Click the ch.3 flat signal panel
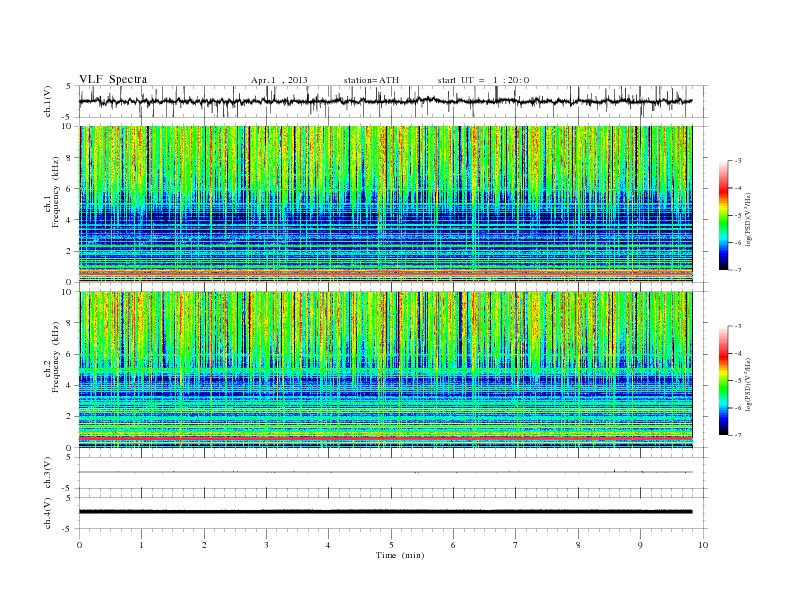This screenshot has height=612, width=792. [393, 473]
